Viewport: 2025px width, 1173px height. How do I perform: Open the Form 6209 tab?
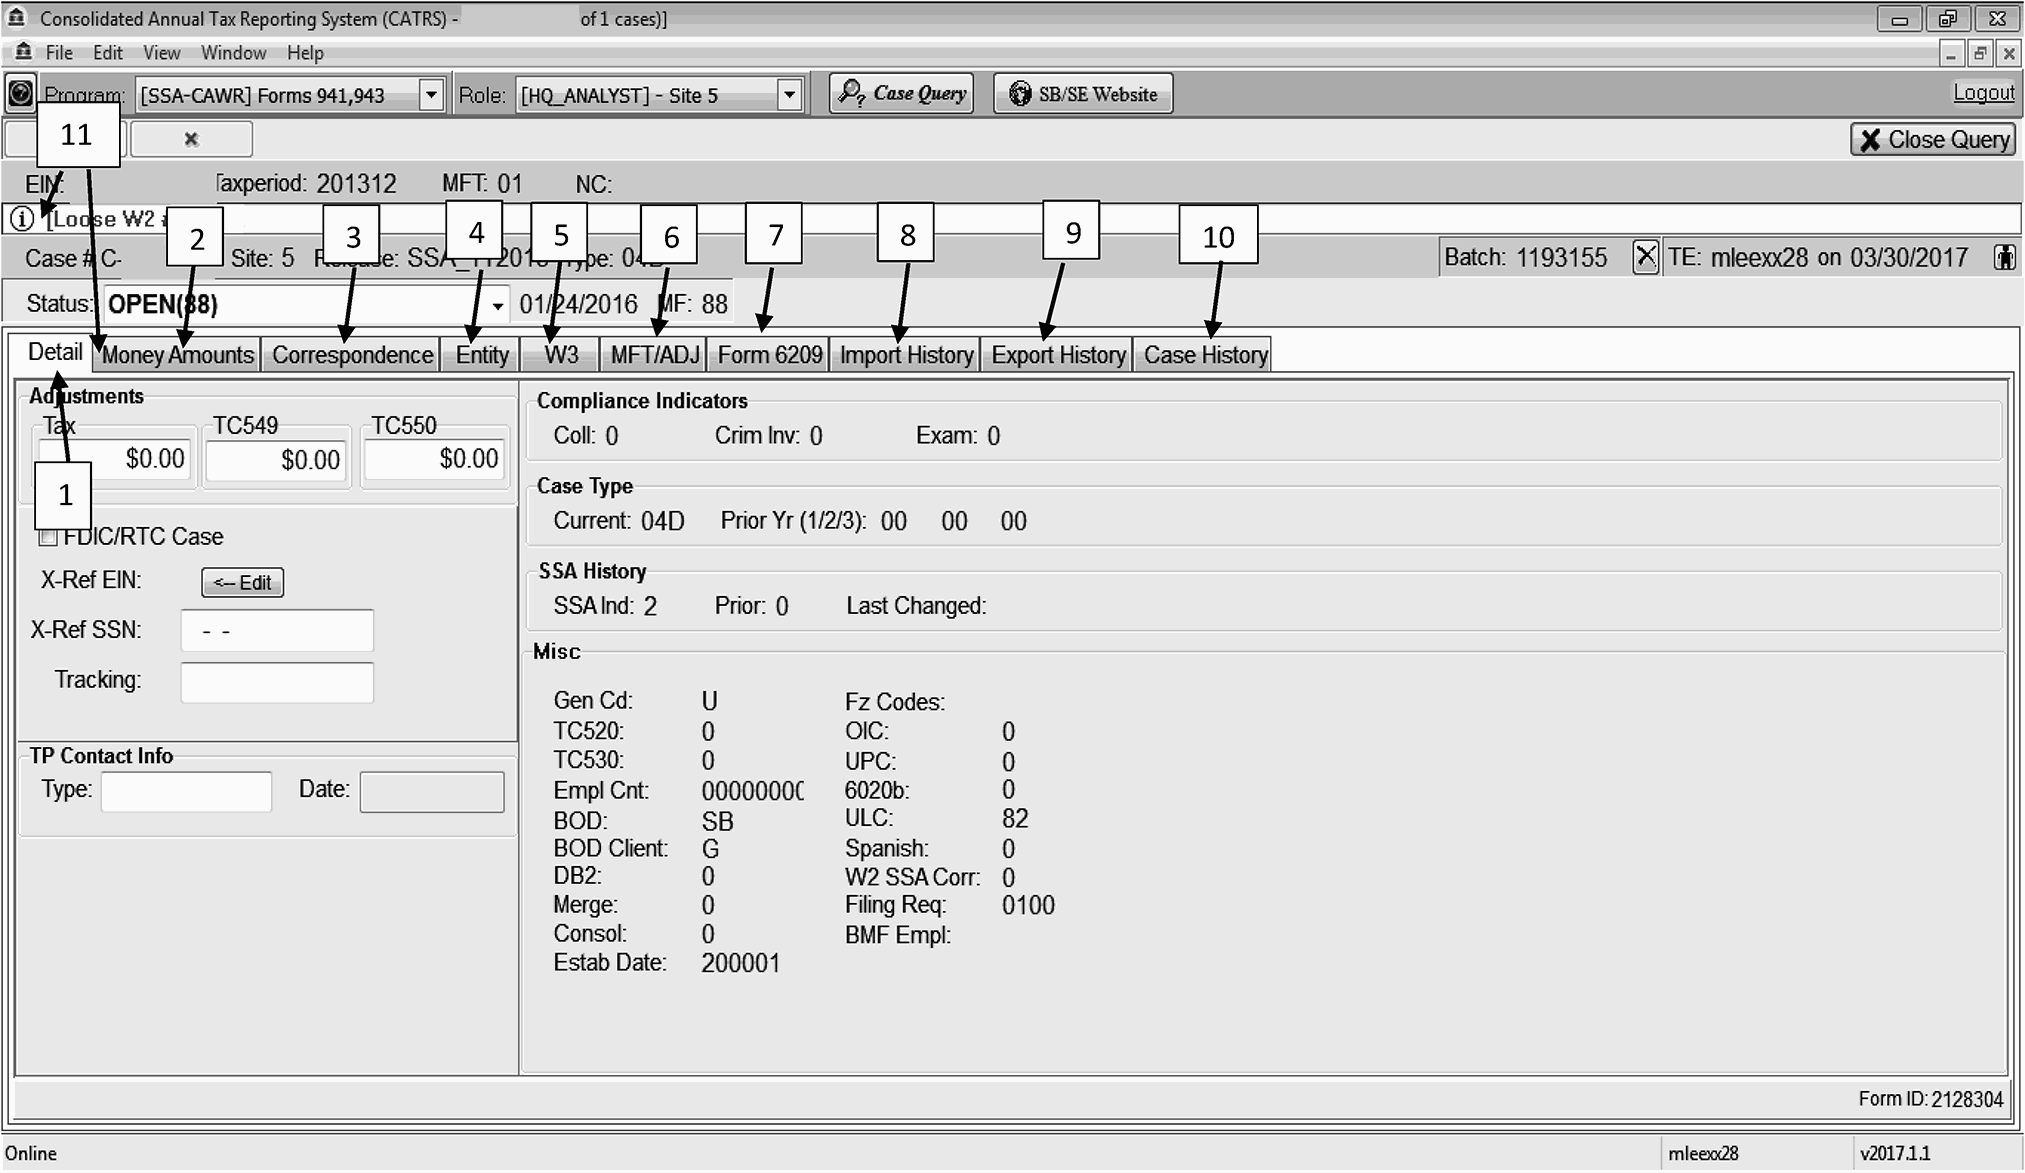coord(769,355)
